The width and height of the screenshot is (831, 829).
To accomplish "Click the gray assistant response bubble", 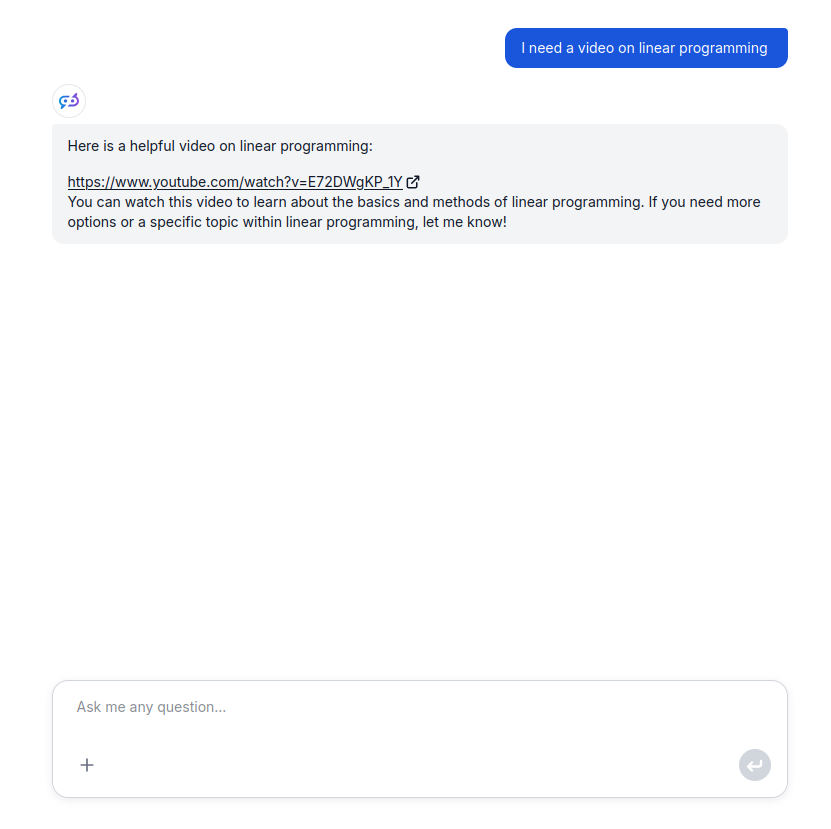I will tap(420, 184).
